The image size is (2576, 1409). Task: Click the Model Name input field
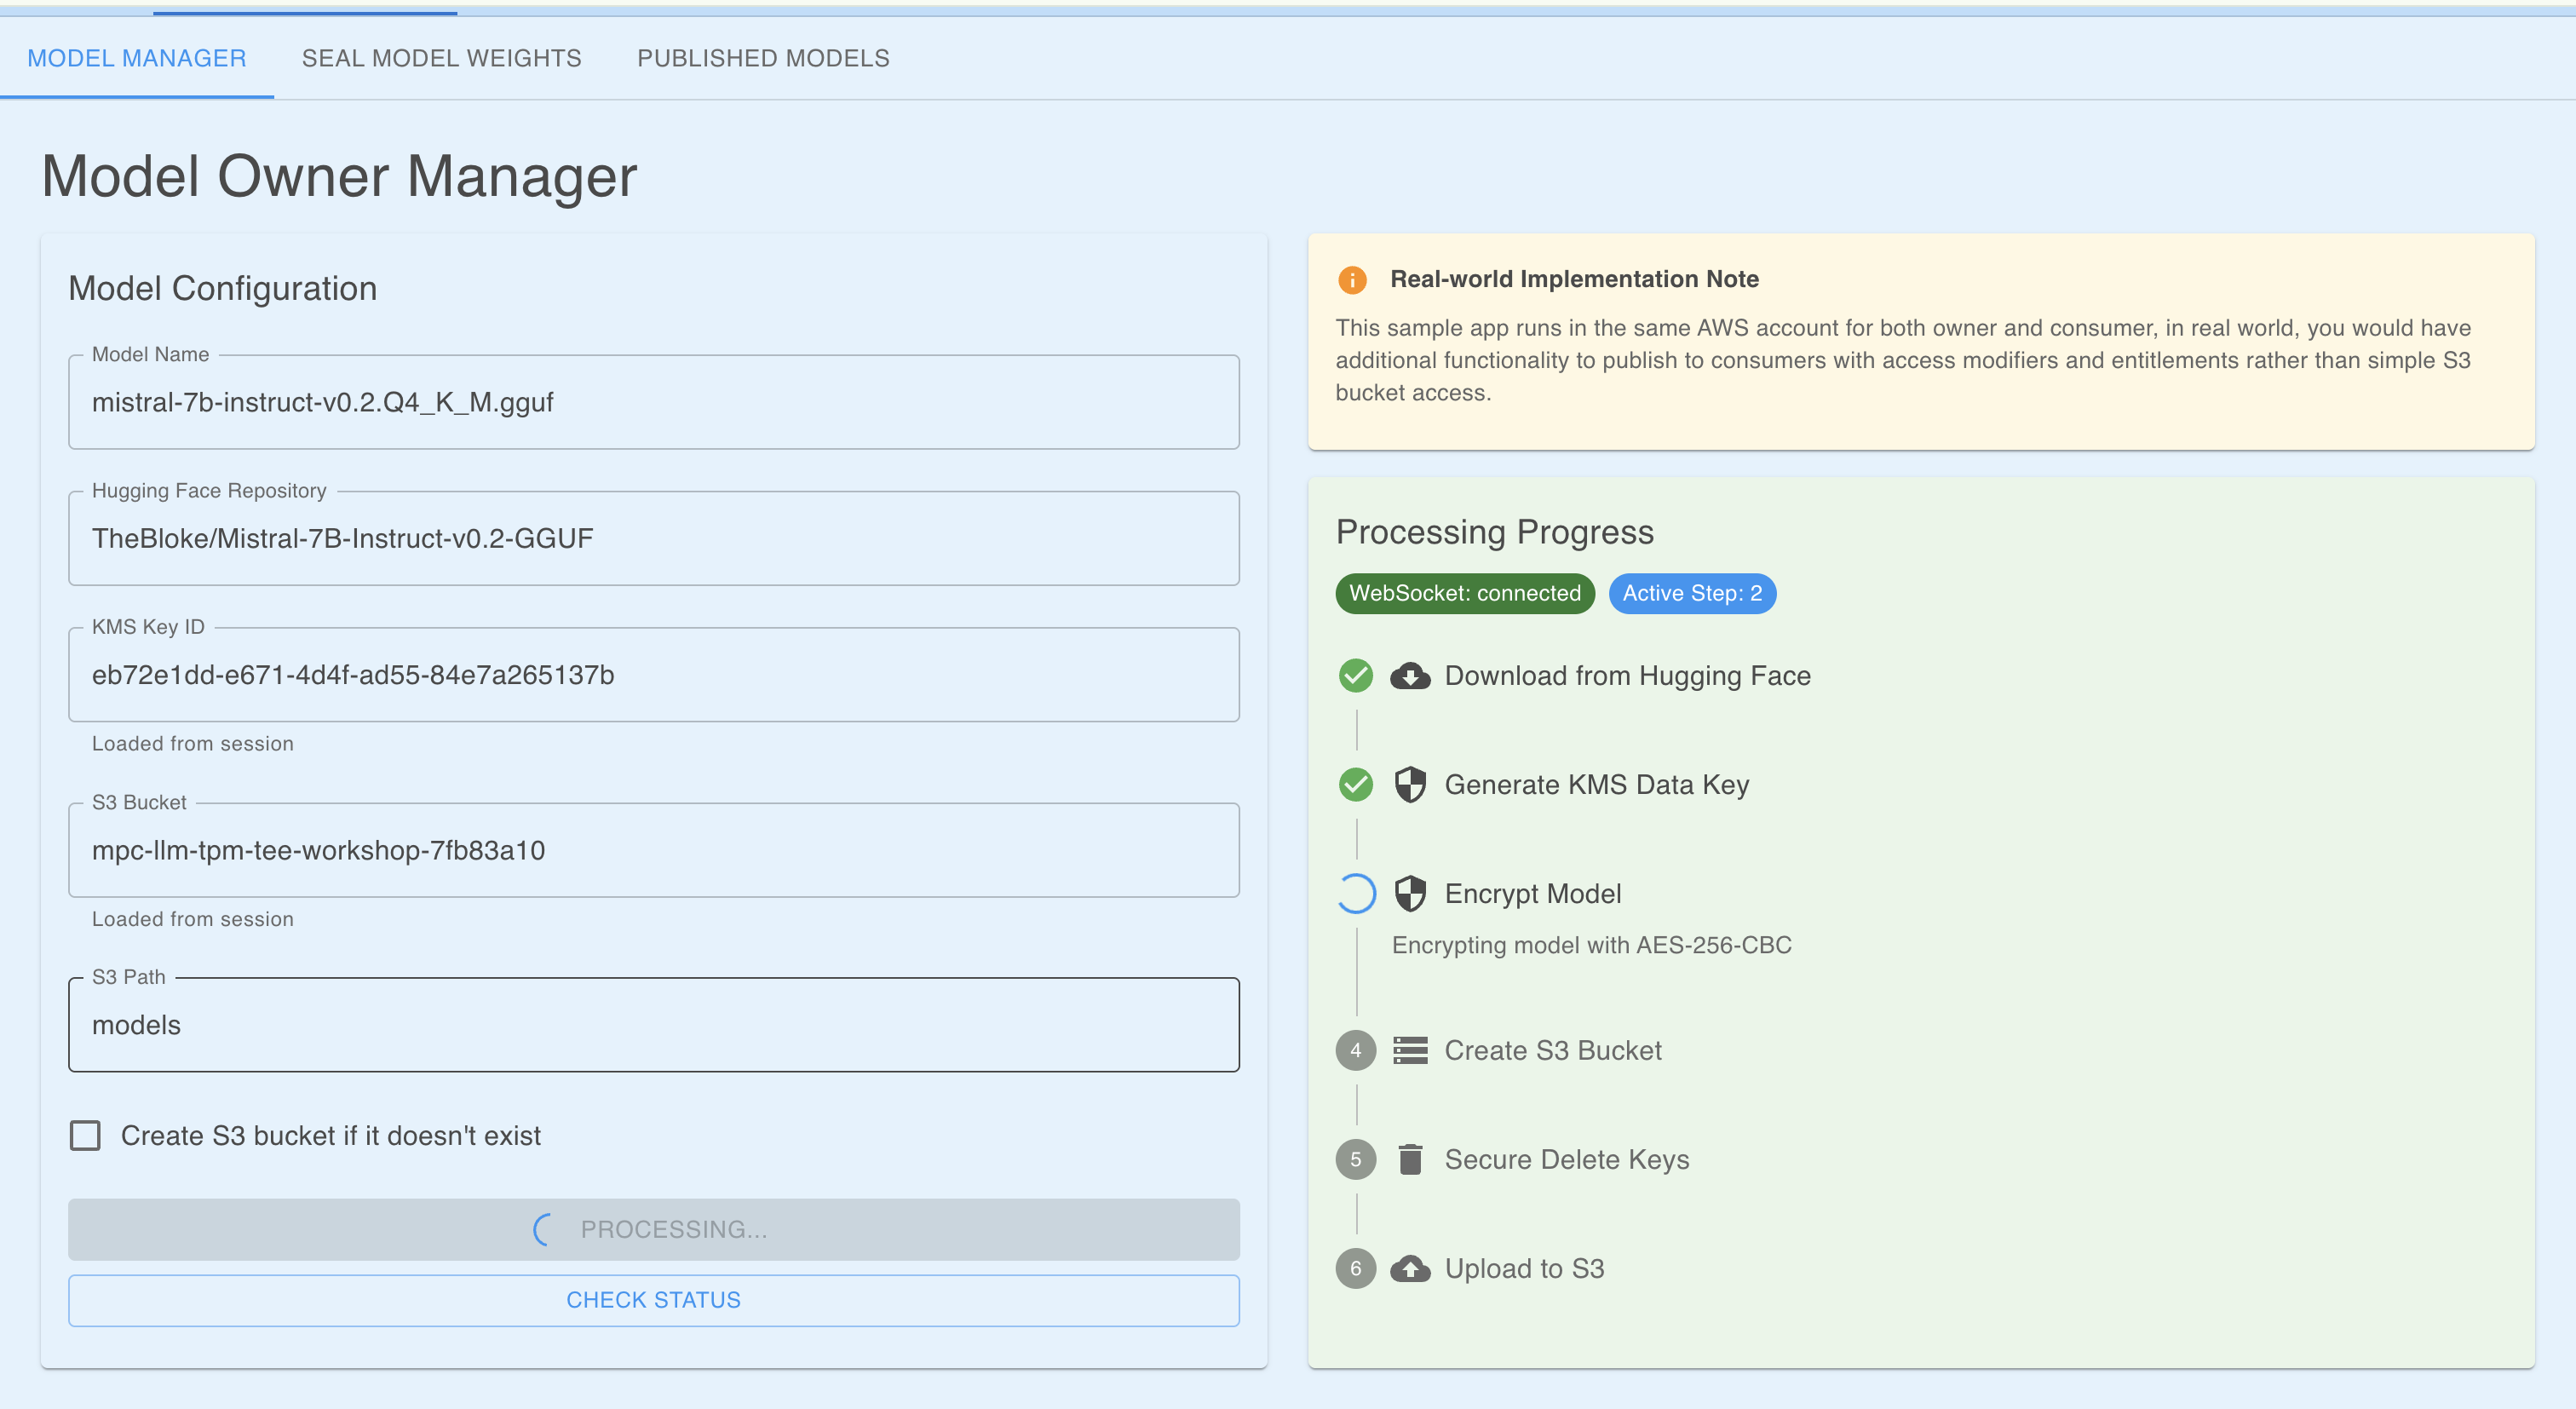pyautogui.click(x=653, y=402)
